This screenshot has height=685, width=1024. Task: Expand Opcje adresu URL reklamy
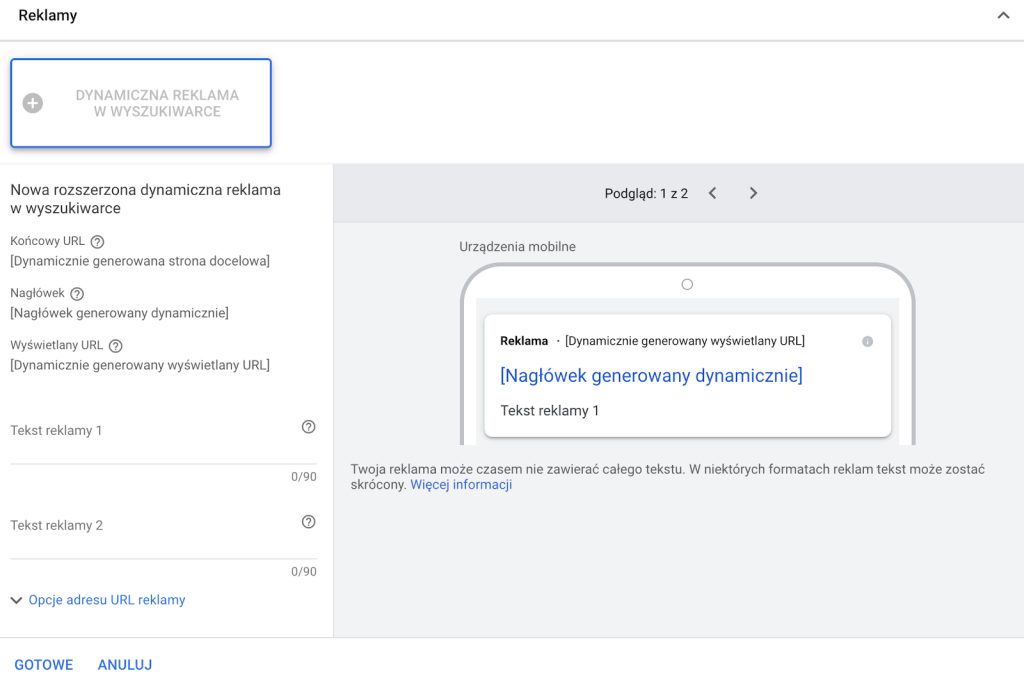(x=98, y=600)
